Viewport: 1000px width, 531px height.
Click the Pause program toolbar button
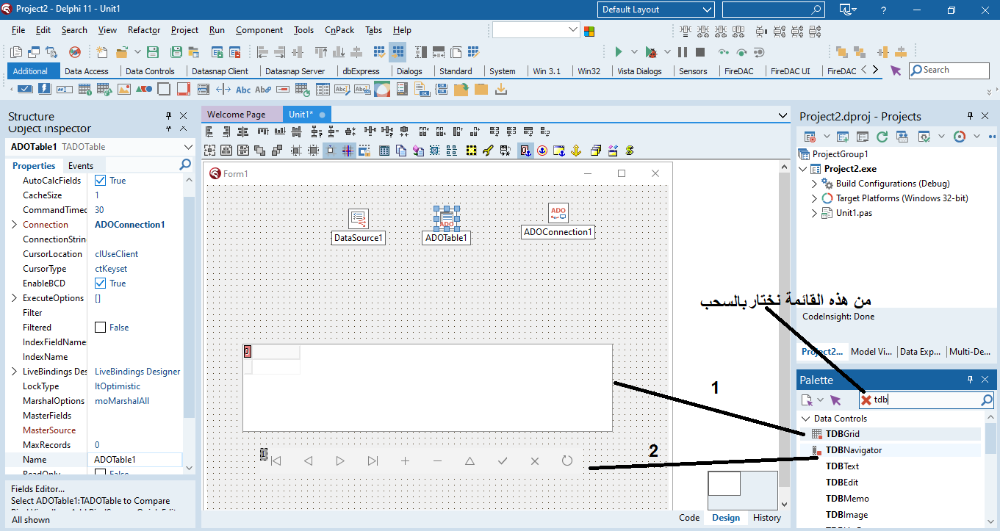click(x=682, y=52)
